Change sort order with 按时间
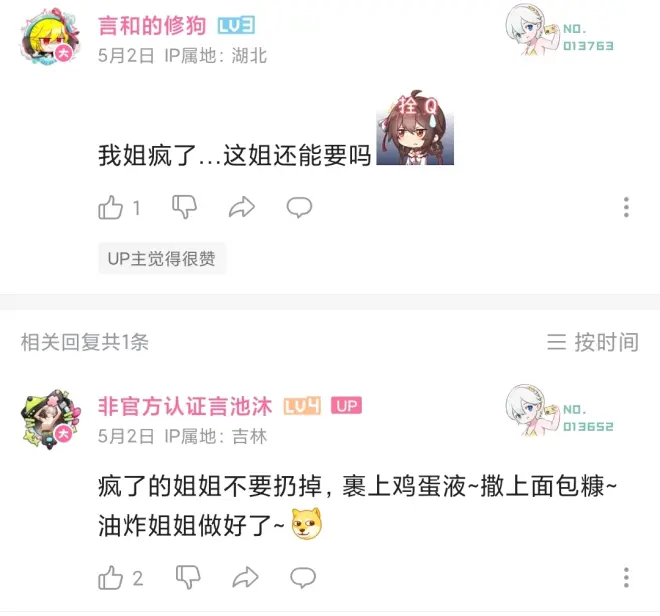Viewport: 660px width, 616px height. point(593,341)
